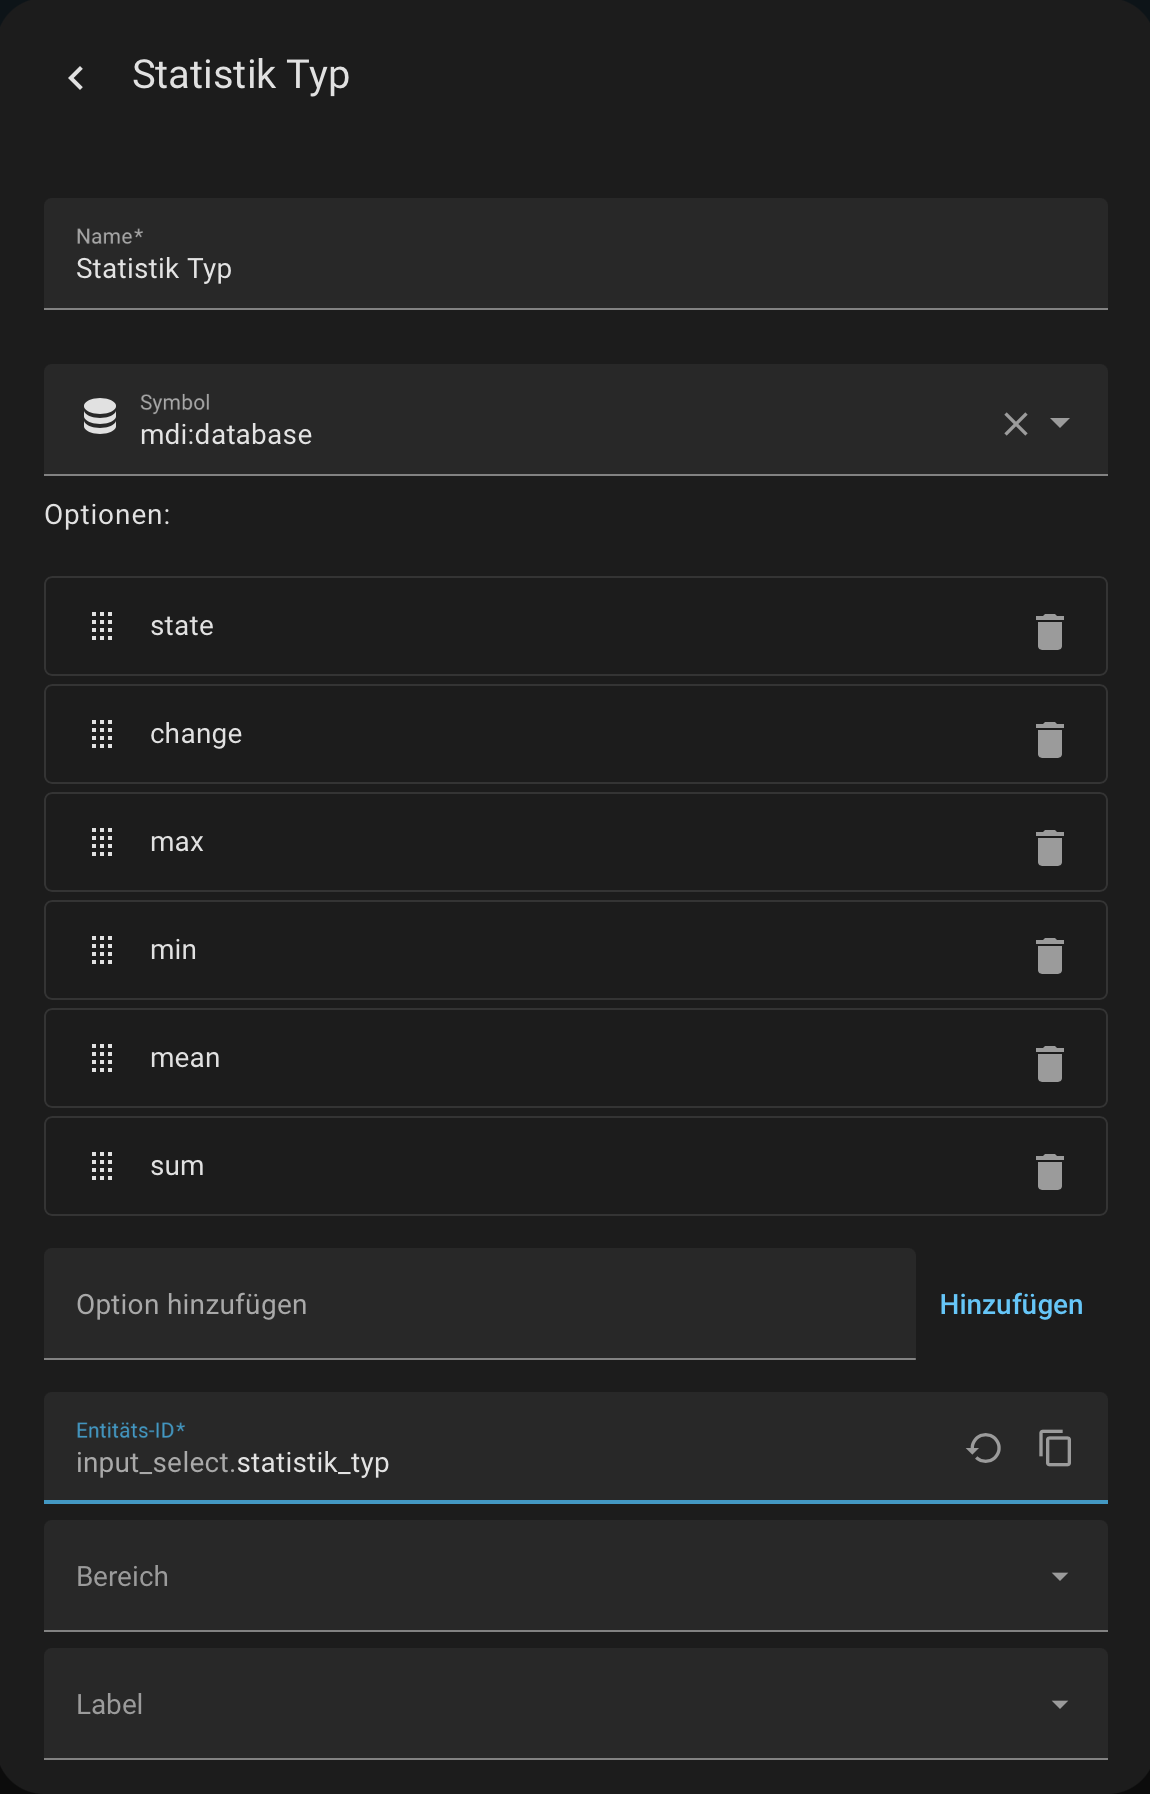1150x1794 pixels.
Task: Delete the 'change' option
Action: (1049, 739)
